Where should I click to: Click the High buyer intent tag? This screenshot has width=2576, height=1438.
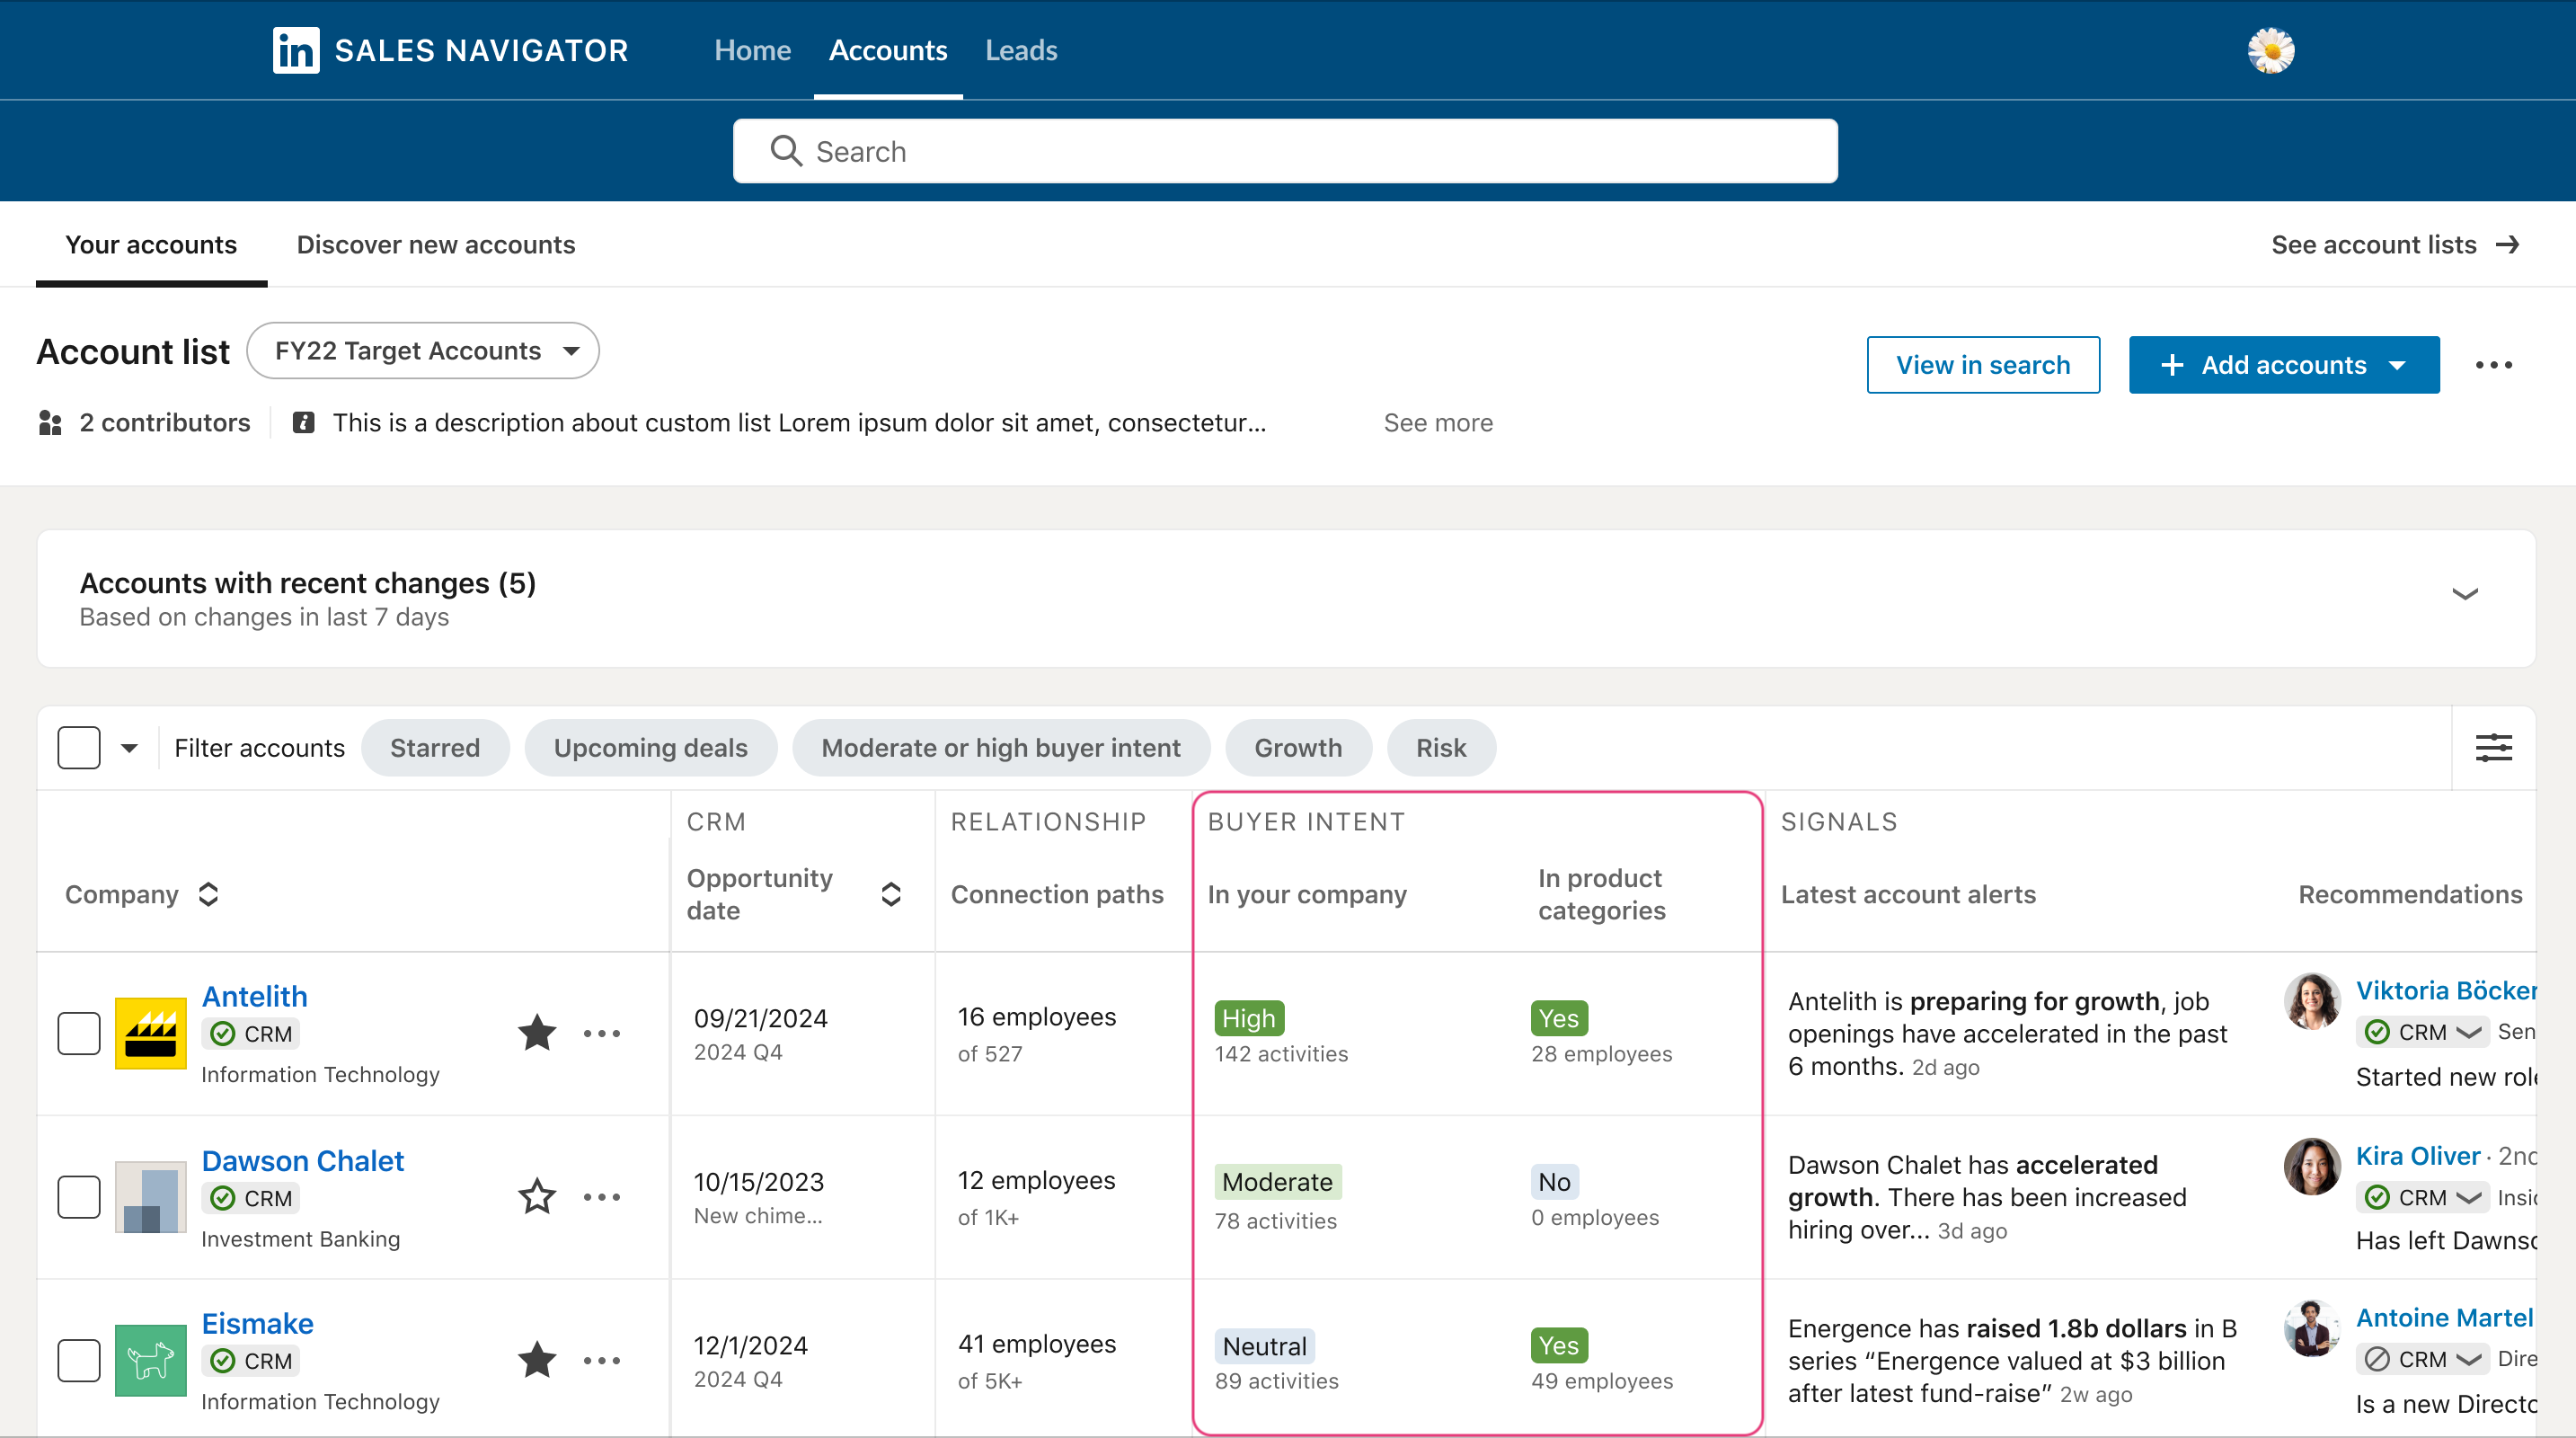[x=1249, y=1018]
